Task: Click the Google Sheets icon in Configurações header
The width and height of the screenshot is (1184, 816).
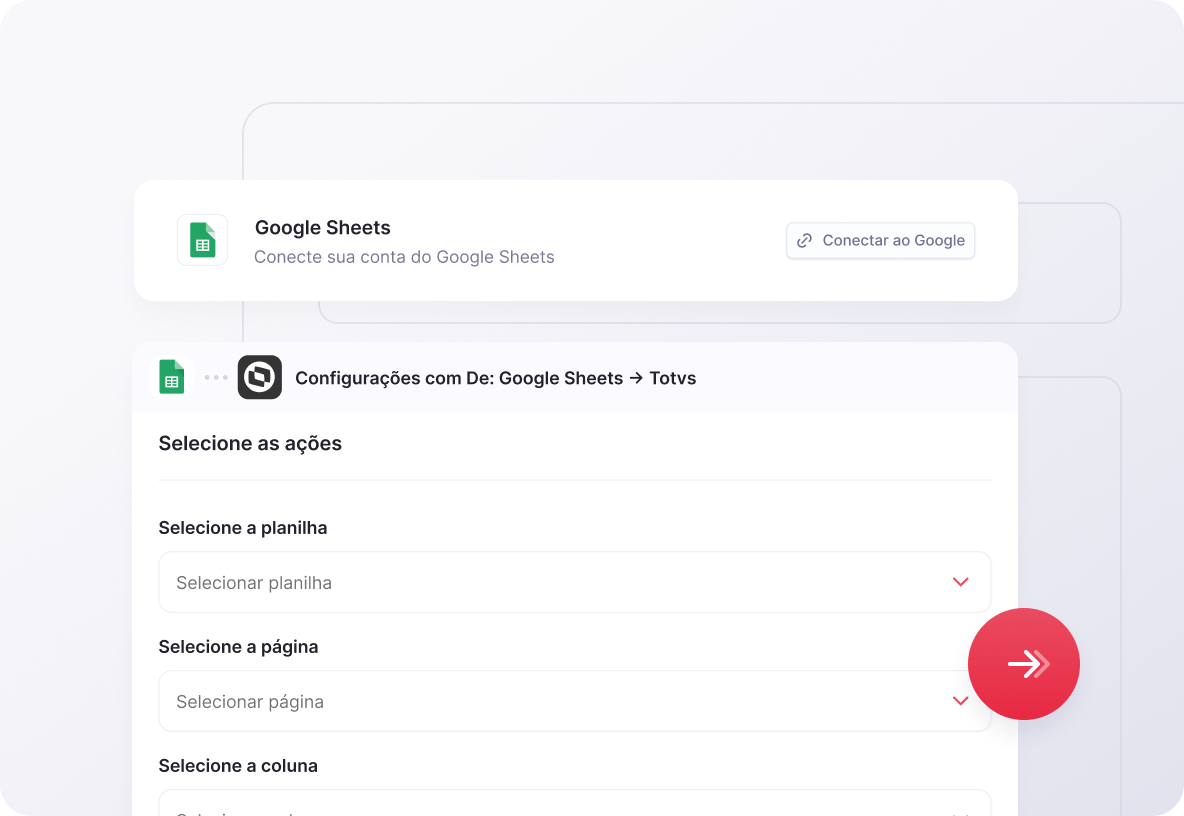Action: pos(171,377)
